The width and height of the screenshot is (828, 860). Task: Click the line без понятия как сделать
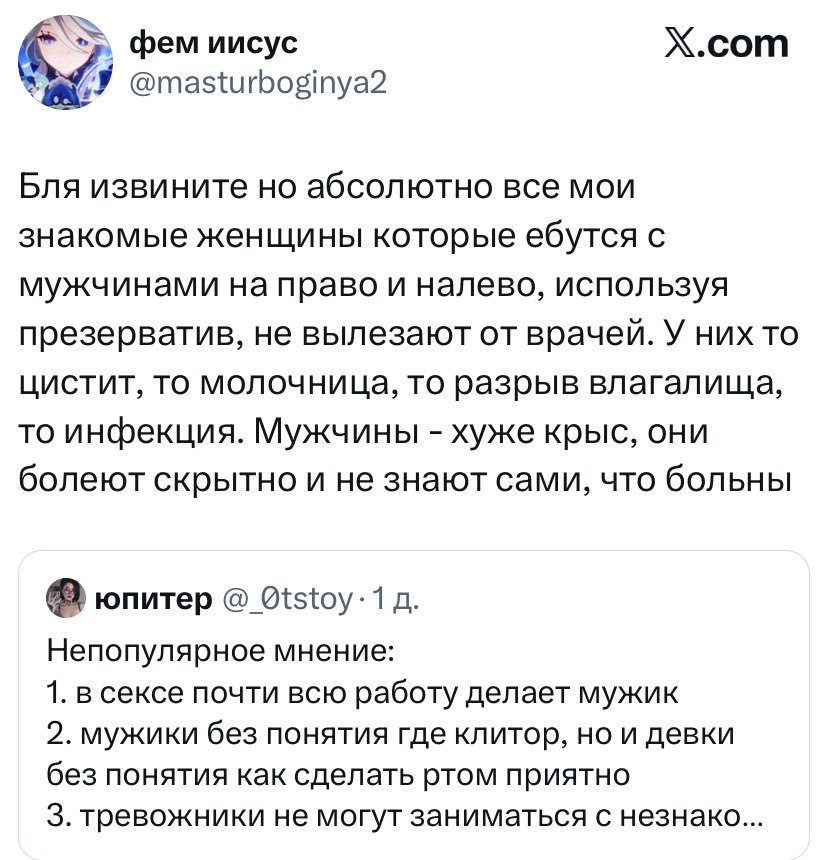339,775
